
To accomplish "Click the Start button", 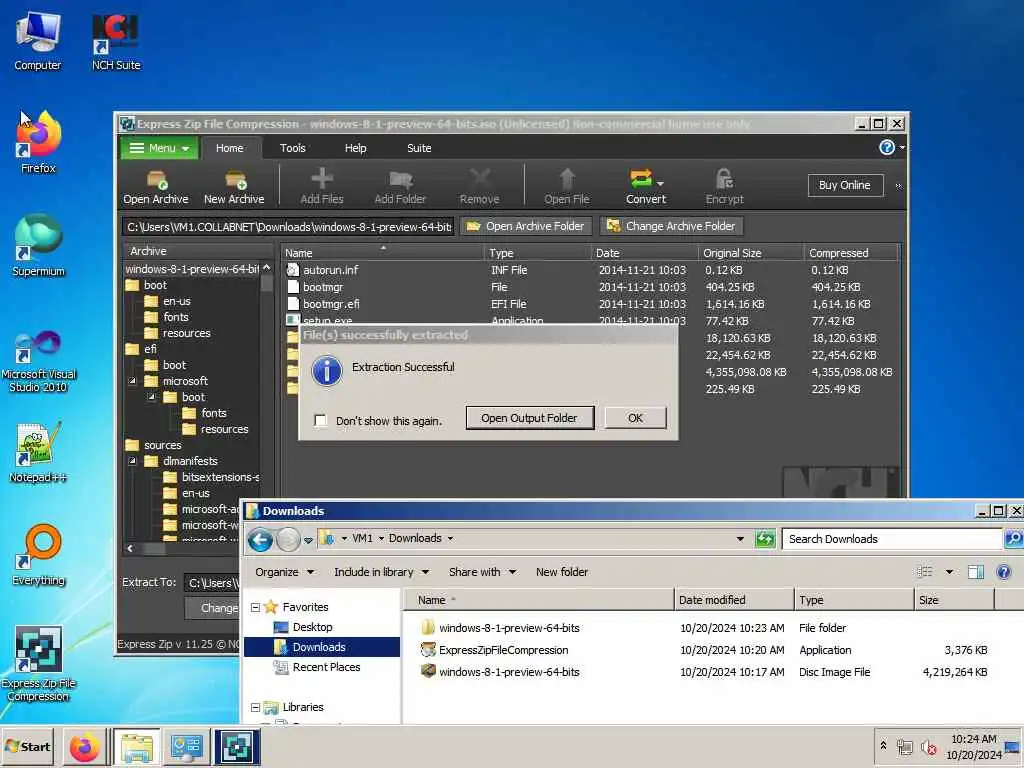I will [x=29, y=747].
